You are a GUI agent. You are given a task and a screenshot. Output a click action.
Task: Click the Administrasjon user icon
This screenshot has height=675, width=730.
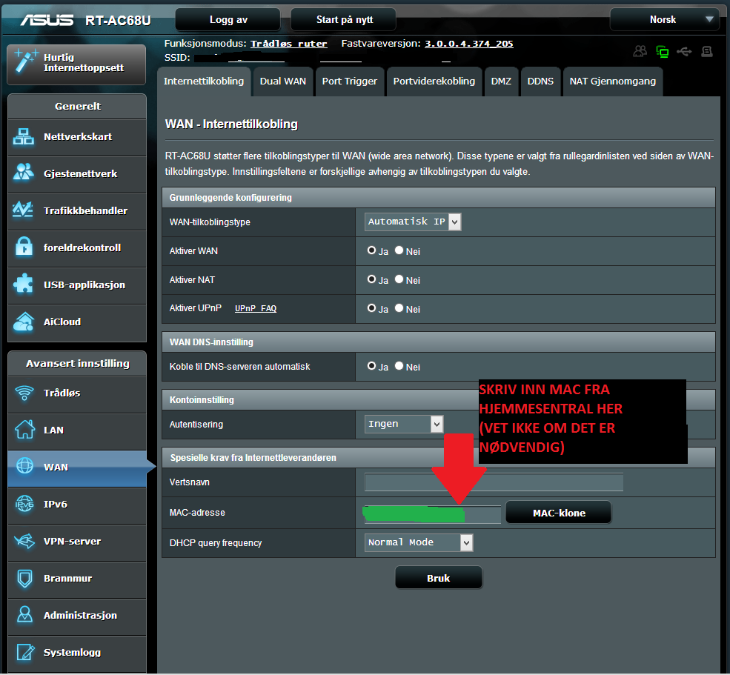pyautogui.click(x=25, y=614)
